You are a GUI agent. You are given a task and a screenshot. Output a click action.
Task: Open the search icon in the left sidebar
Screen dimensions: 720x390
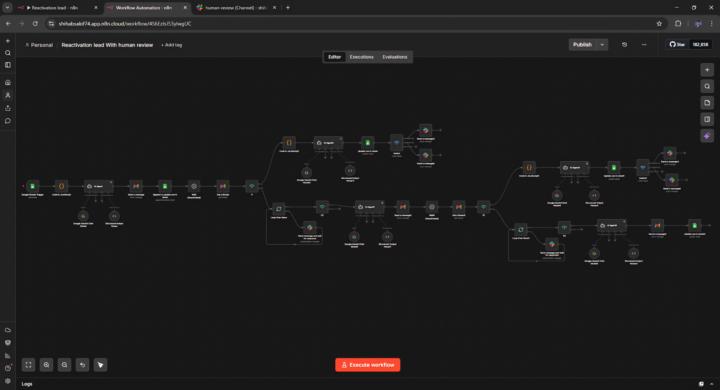[8, 53]
